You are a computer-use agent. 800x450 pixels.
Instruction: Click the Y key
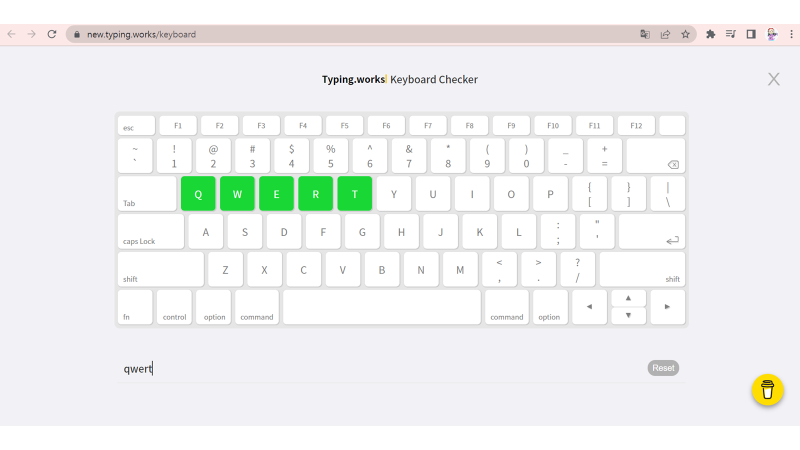pyautogui.click(x=393, y=194)
